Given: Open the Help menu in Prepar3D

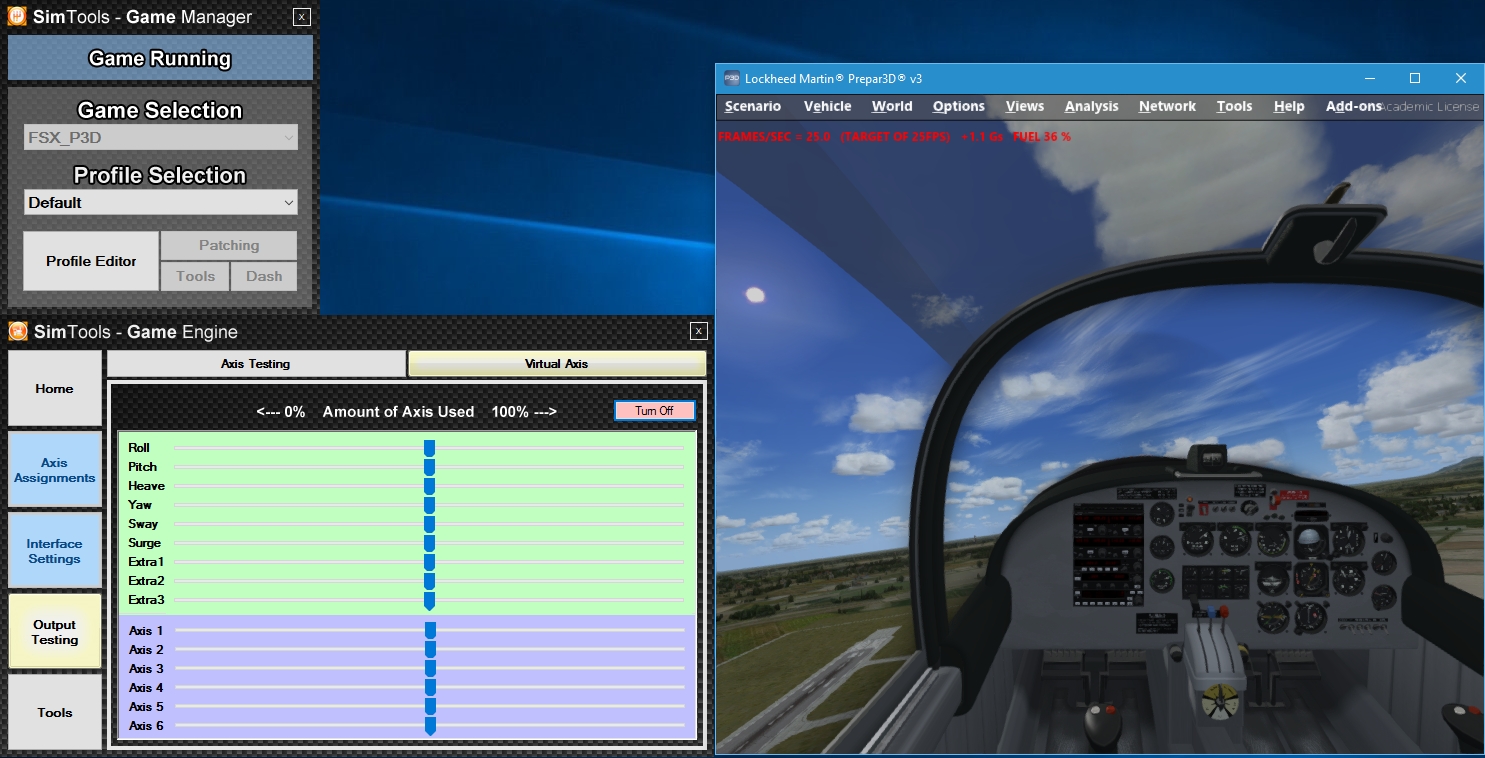Looking at the screenshot, I should coord(1289,106).
